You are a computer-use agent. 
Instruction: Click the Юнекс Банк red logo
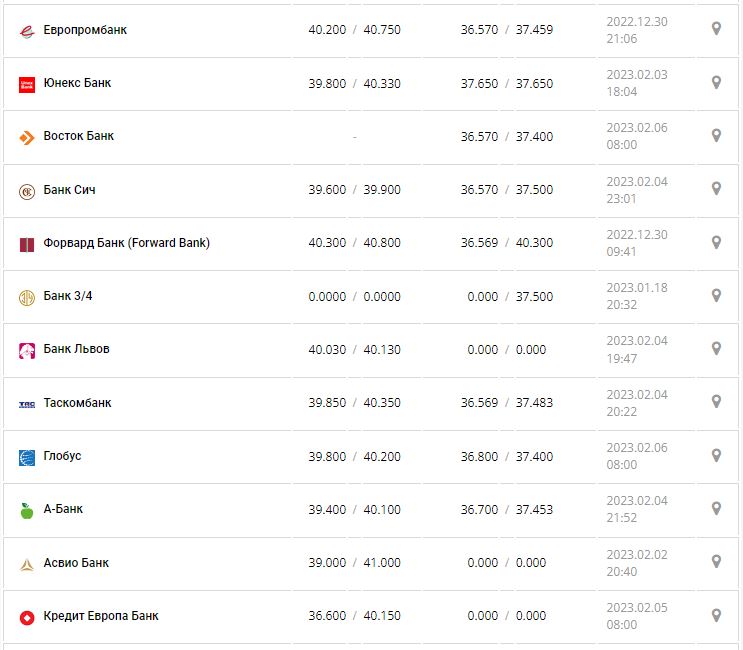pos(27,84)
